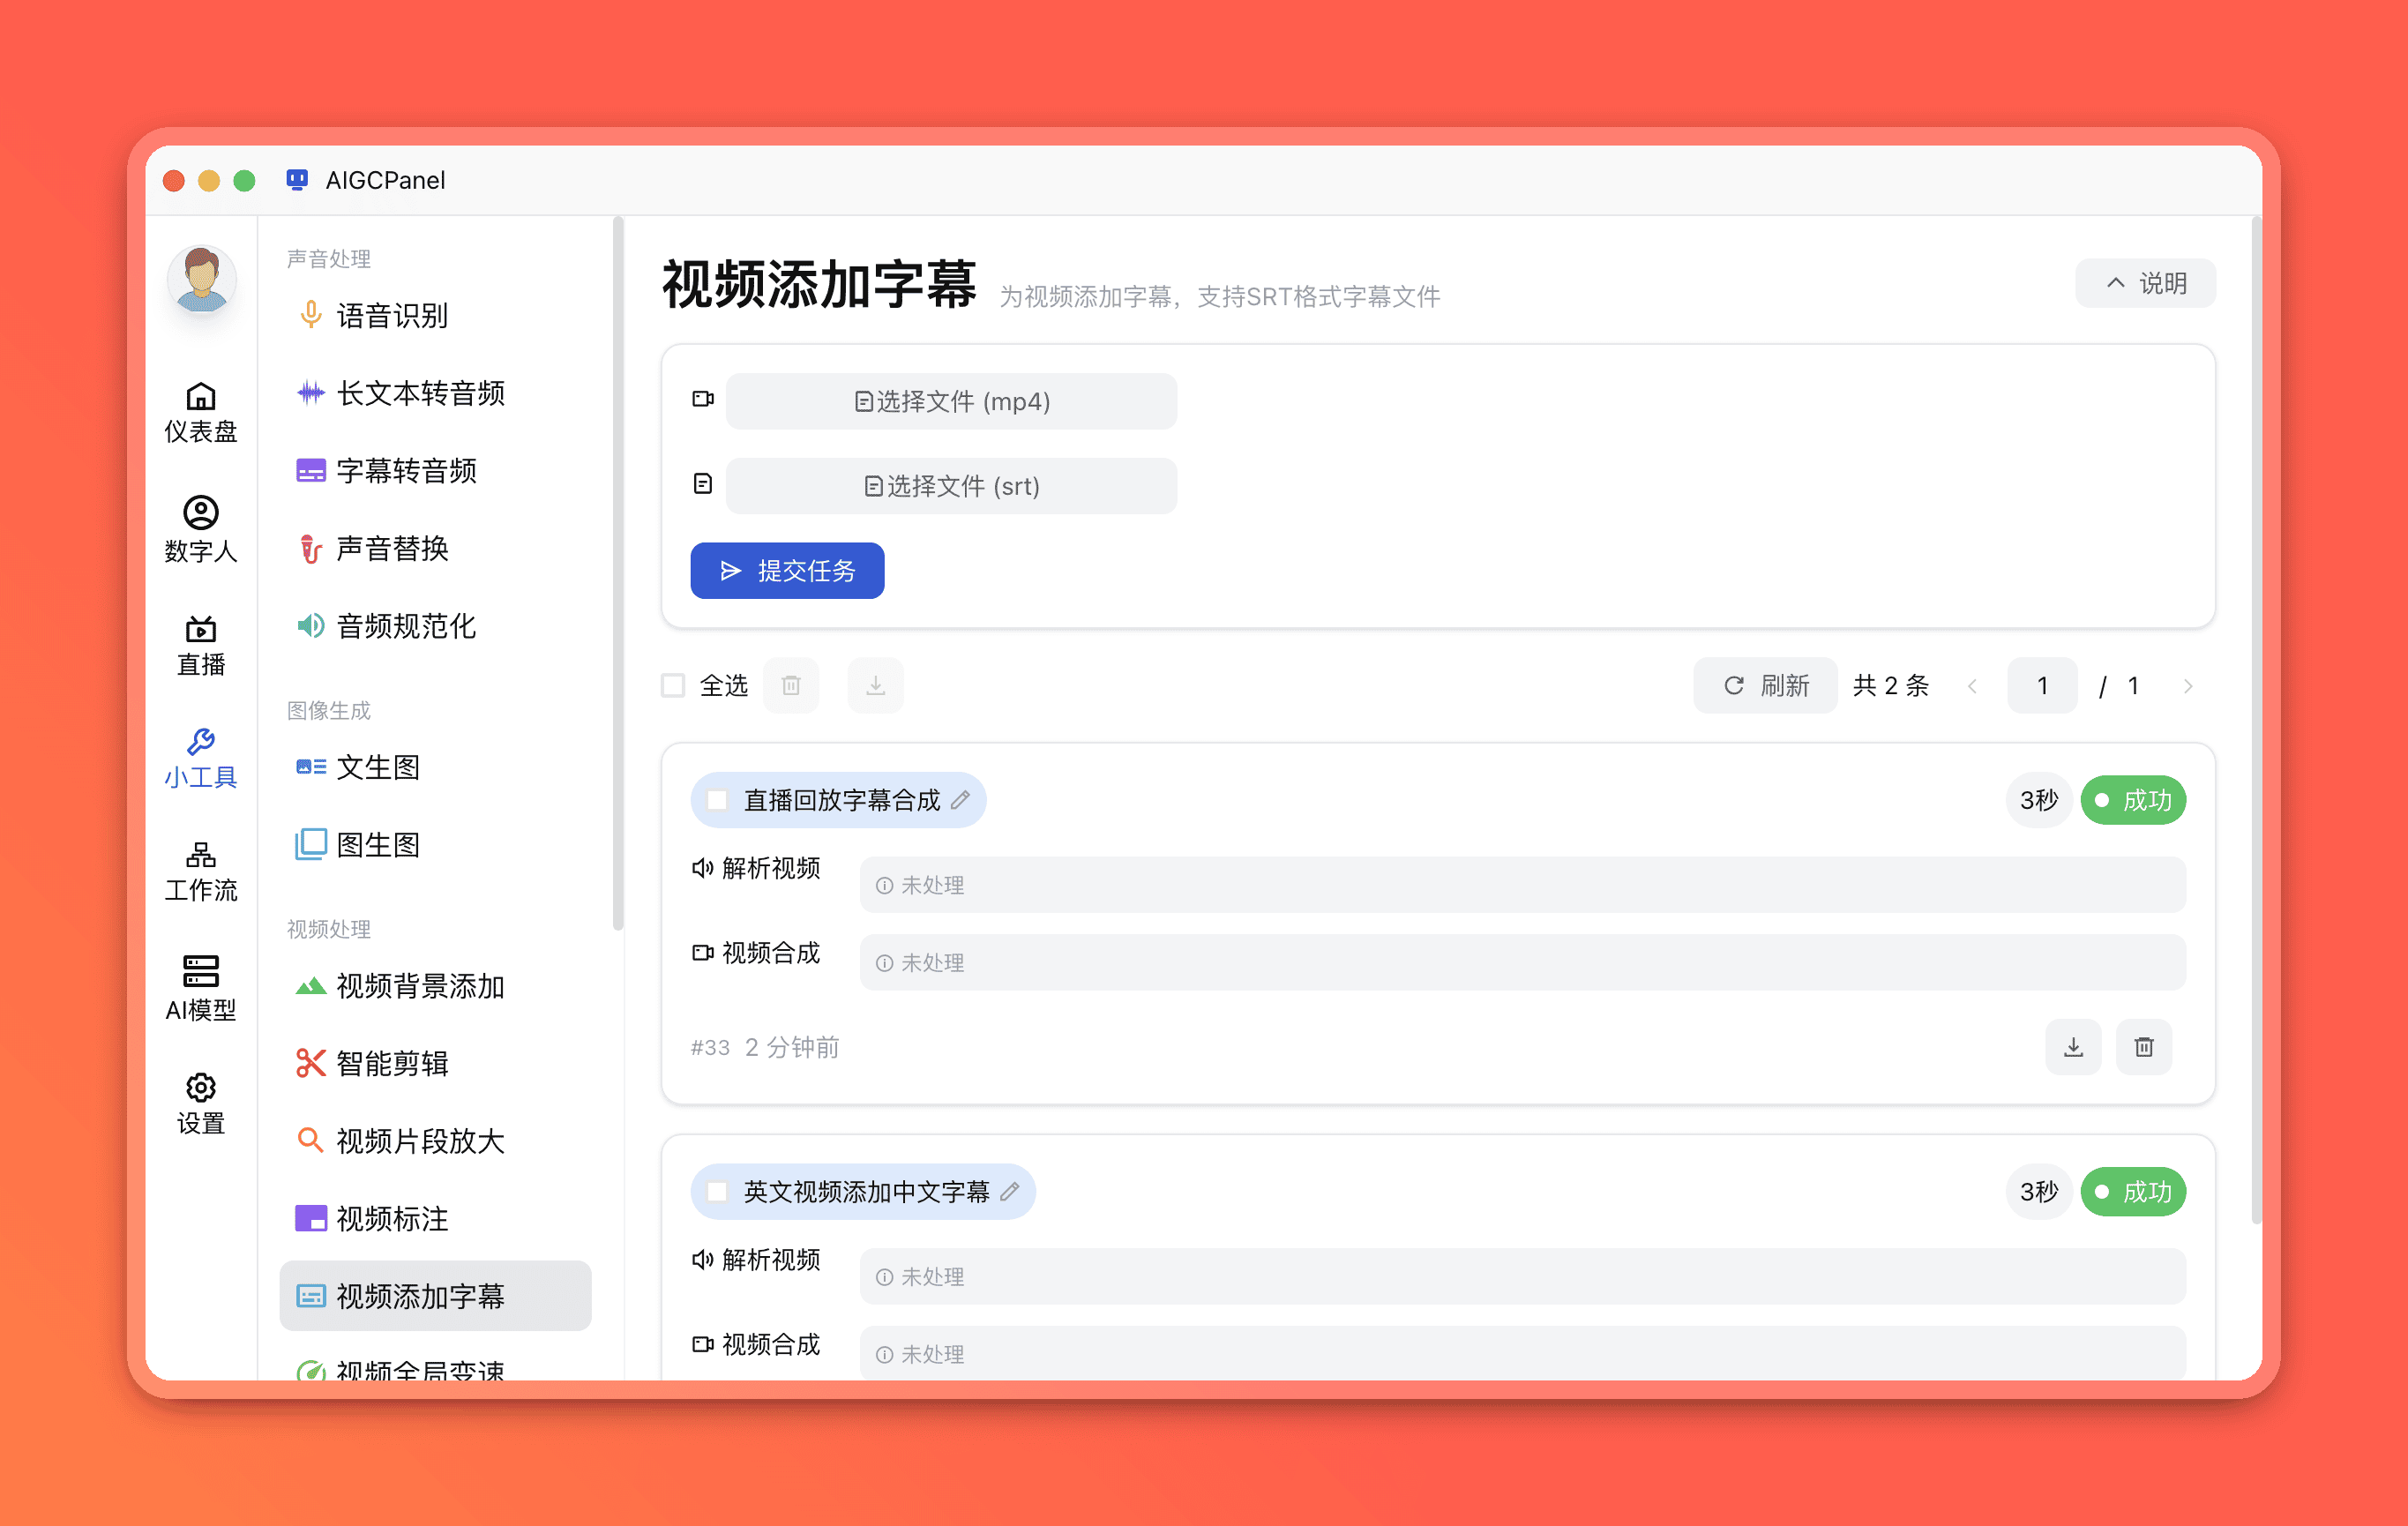Open 视频标注 tool
The image size is (2408, 1526).
click(x=435, y=1218)
